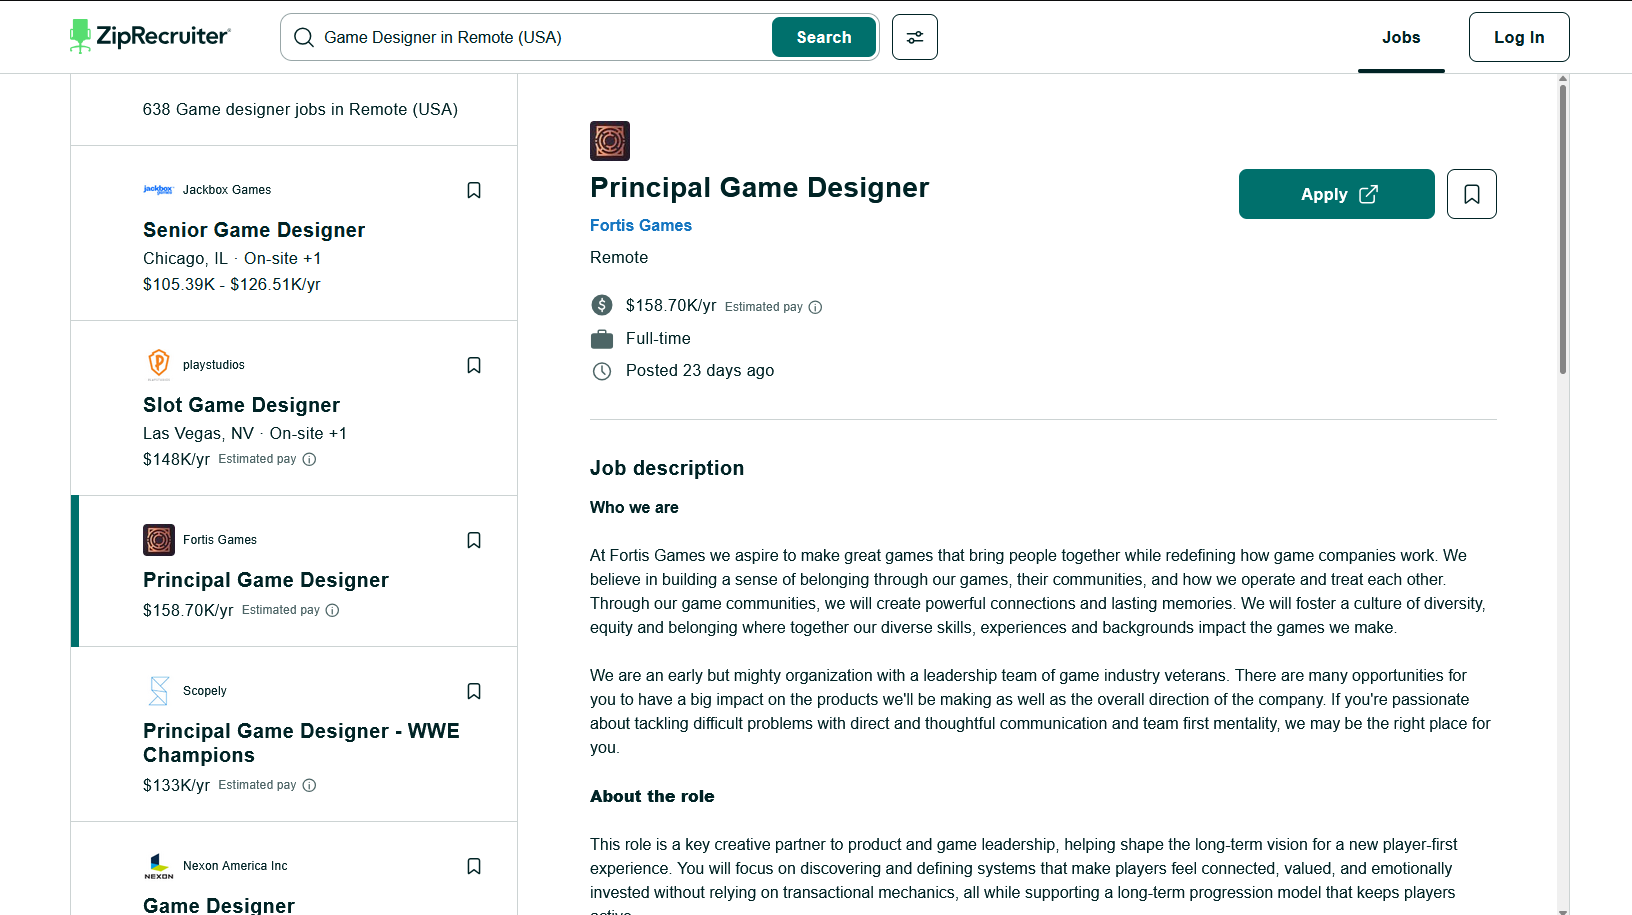This screenshot has height=915, width=1632.
Task: Open the Fortis Games company link
Action: pyautogui.click(x=641, y=226)
